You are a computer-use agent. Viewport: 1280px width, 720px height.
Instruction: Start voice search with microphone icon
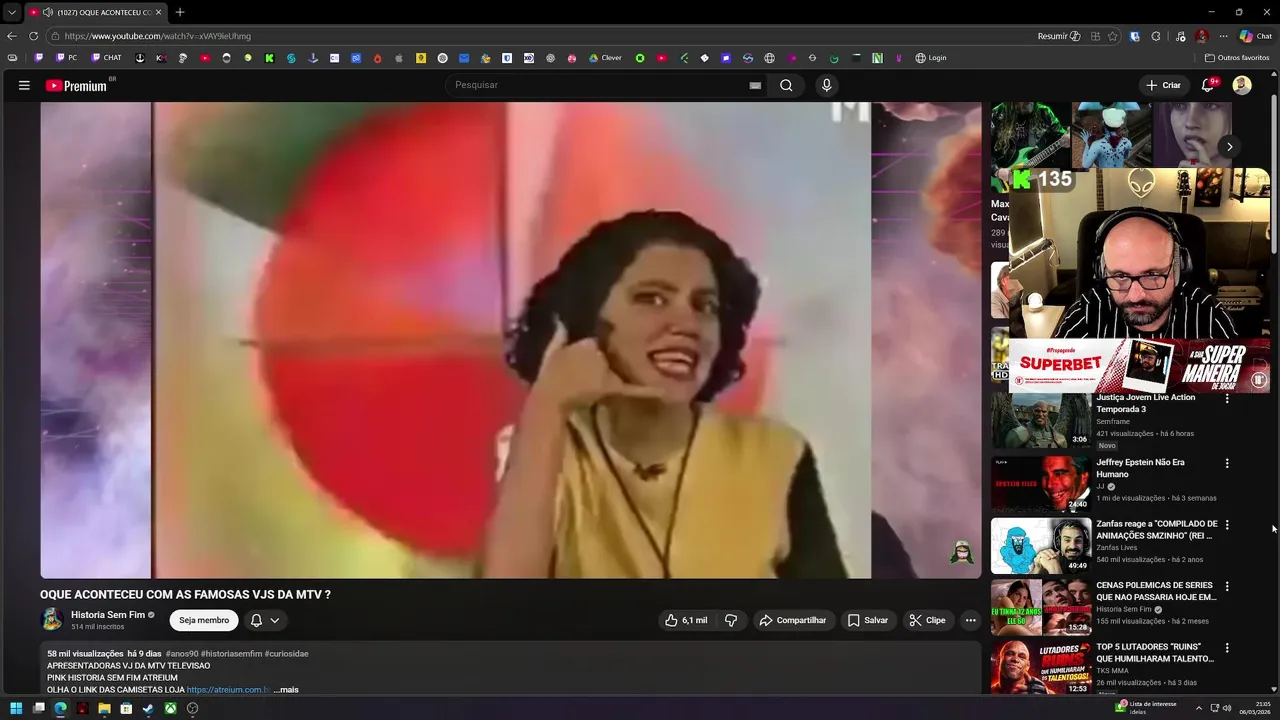pos(826,85)
